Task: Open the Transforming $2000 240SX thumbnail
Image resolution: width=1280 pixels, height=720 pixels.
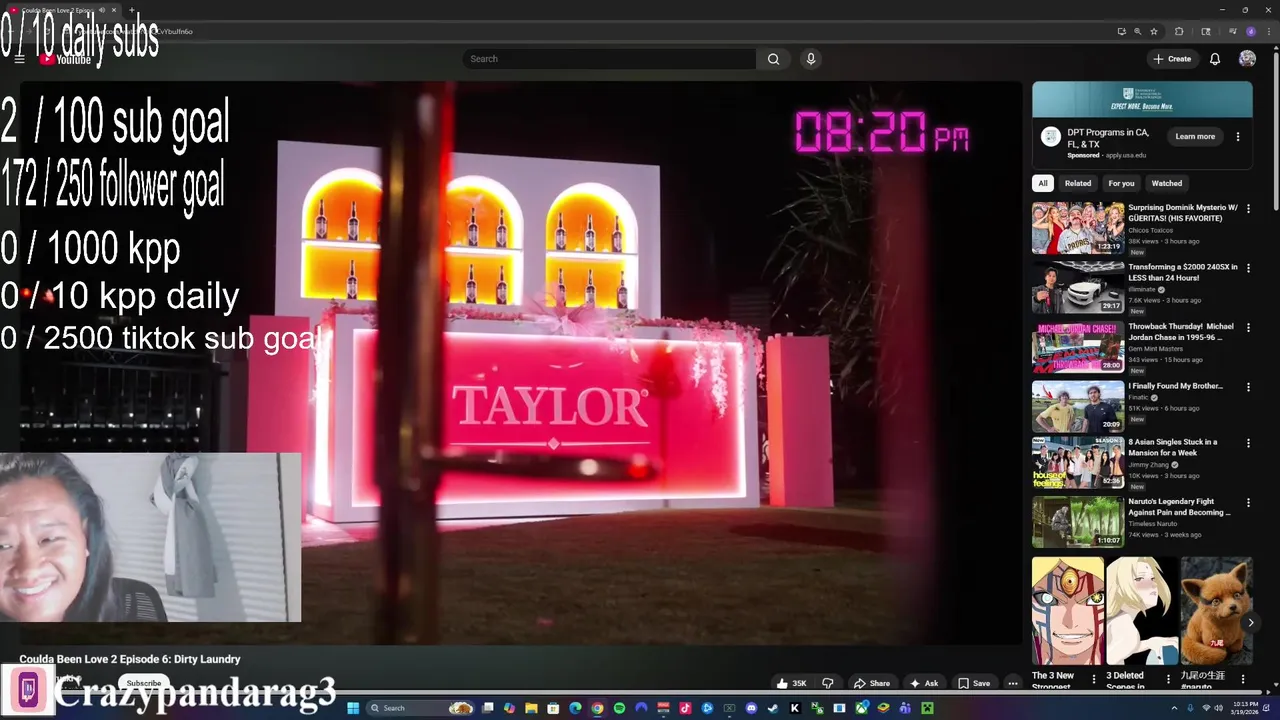Action: pyautogui.click(x=1078, y=287)
